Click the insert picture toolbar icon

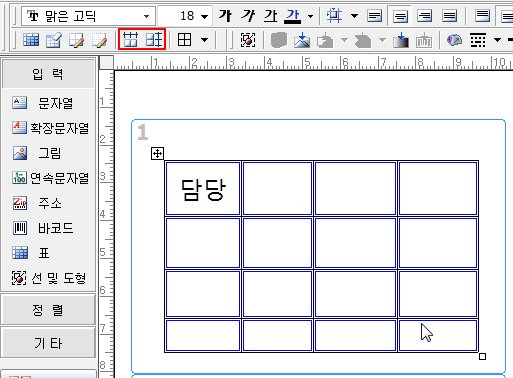tap(302, 40)
